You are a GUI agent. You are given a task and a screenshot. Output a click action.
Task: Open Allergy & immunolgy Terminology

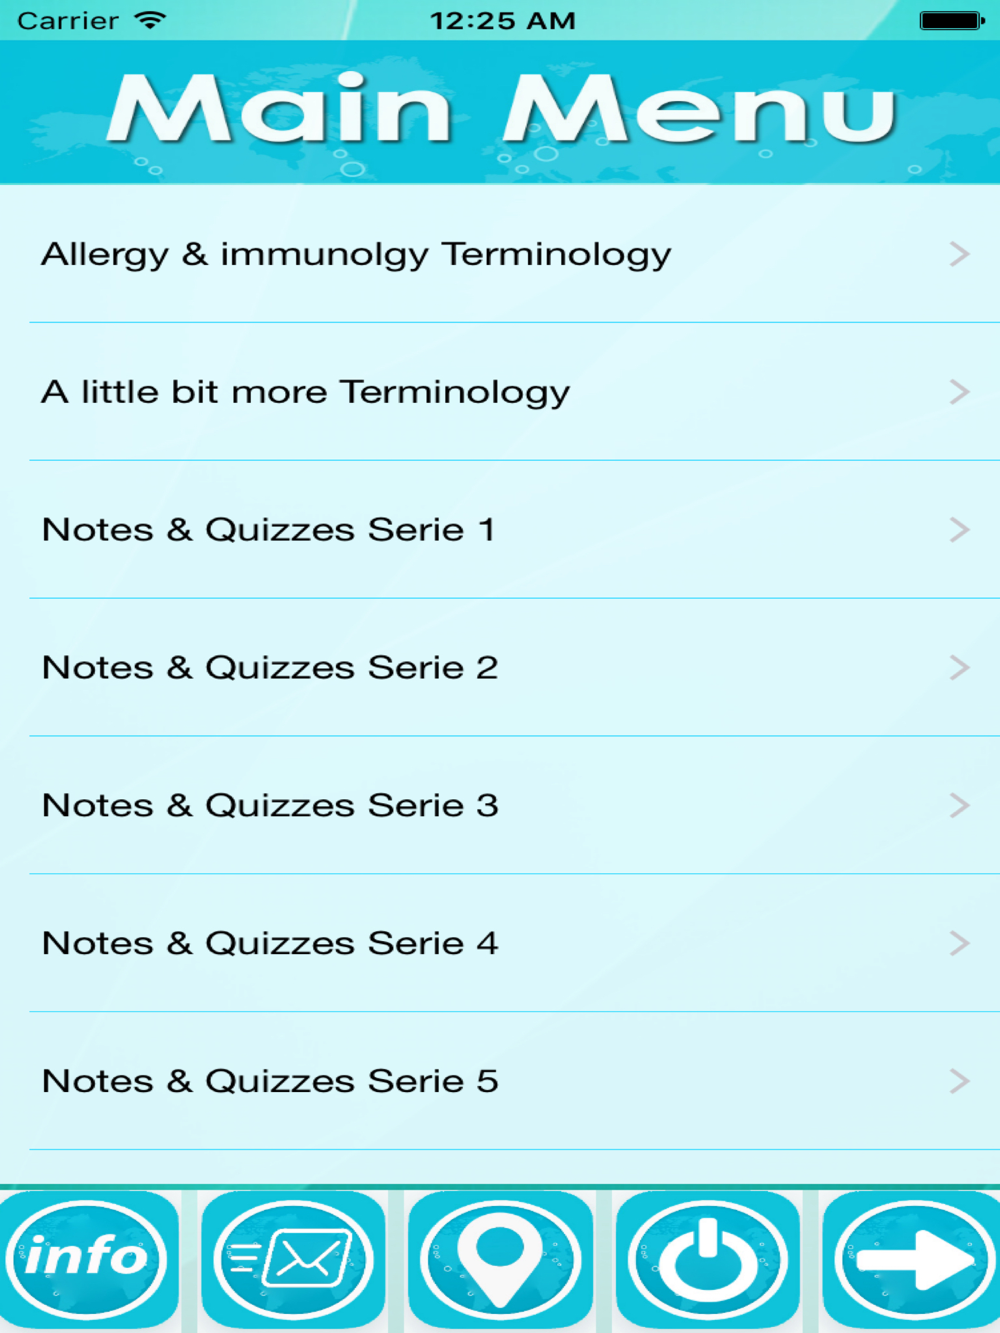(x=356, y=255)
